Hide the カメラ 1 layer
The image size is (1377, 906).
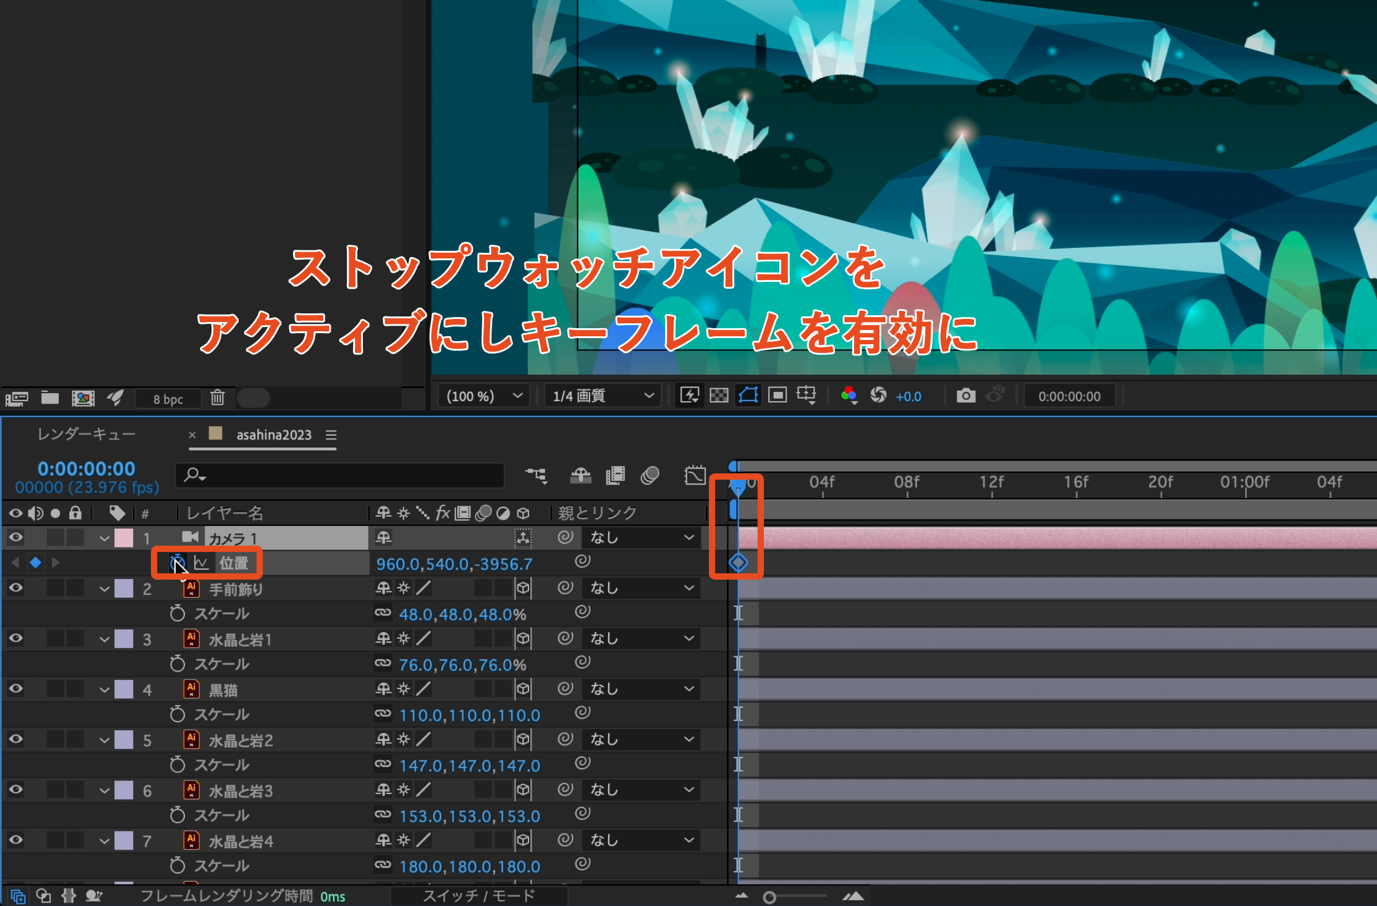coord(15,538)
